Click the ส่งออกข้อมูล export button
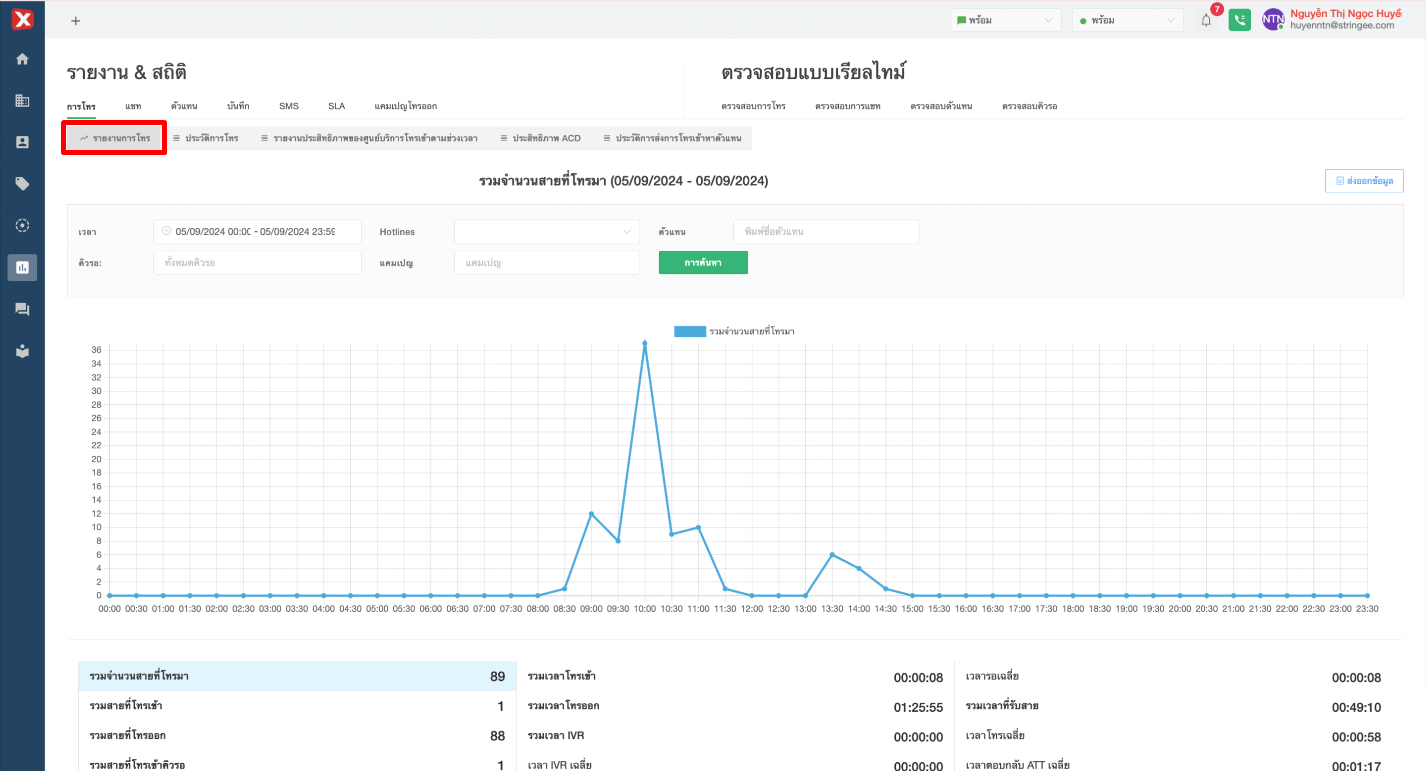 click(x=1364, y=181)
